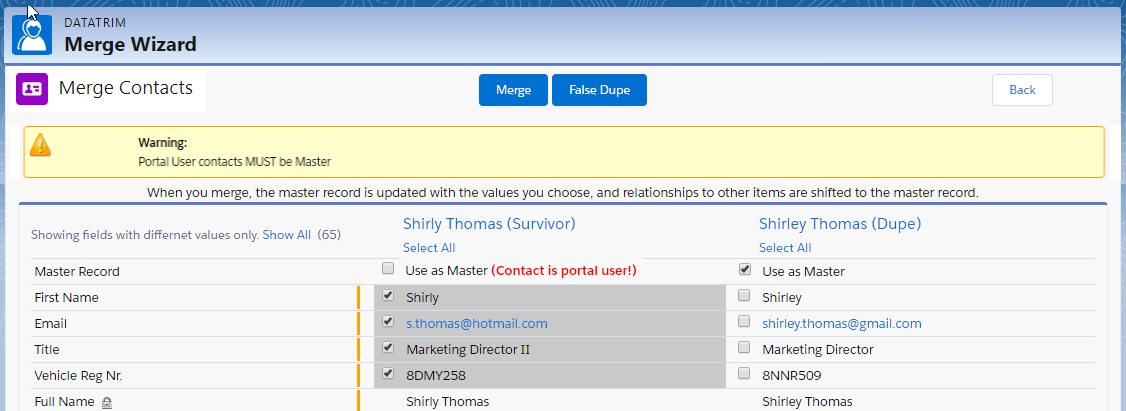
Task: Tick the shirley.thomas@gmail.com email checkbox
Action: tap(745, 321)
